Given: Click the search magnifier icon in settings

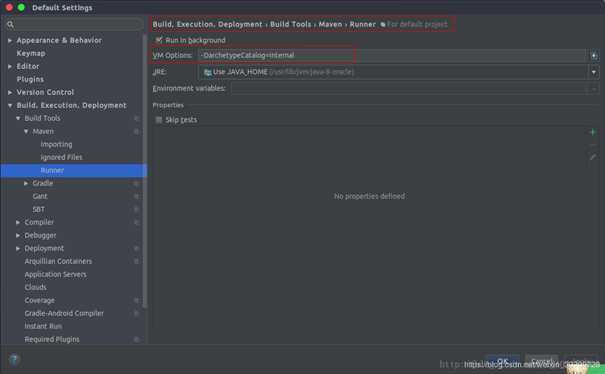Looking at the screenshot, I should click(x=10, y=25).
